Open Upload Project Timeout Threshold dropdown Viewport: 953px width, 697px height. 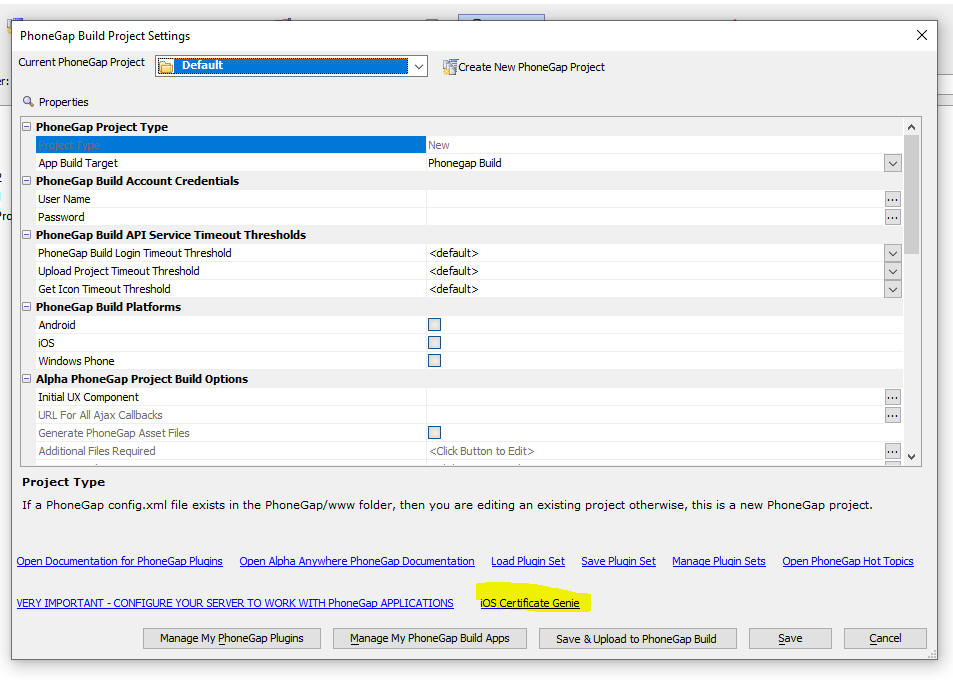[x=892, y=272]
